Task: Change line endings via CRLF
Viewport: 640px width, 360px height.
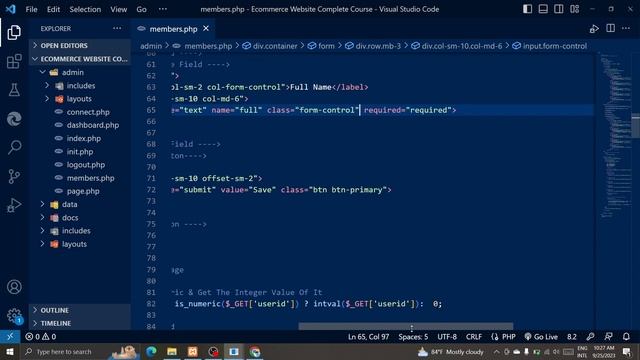Action: (473, 337)
